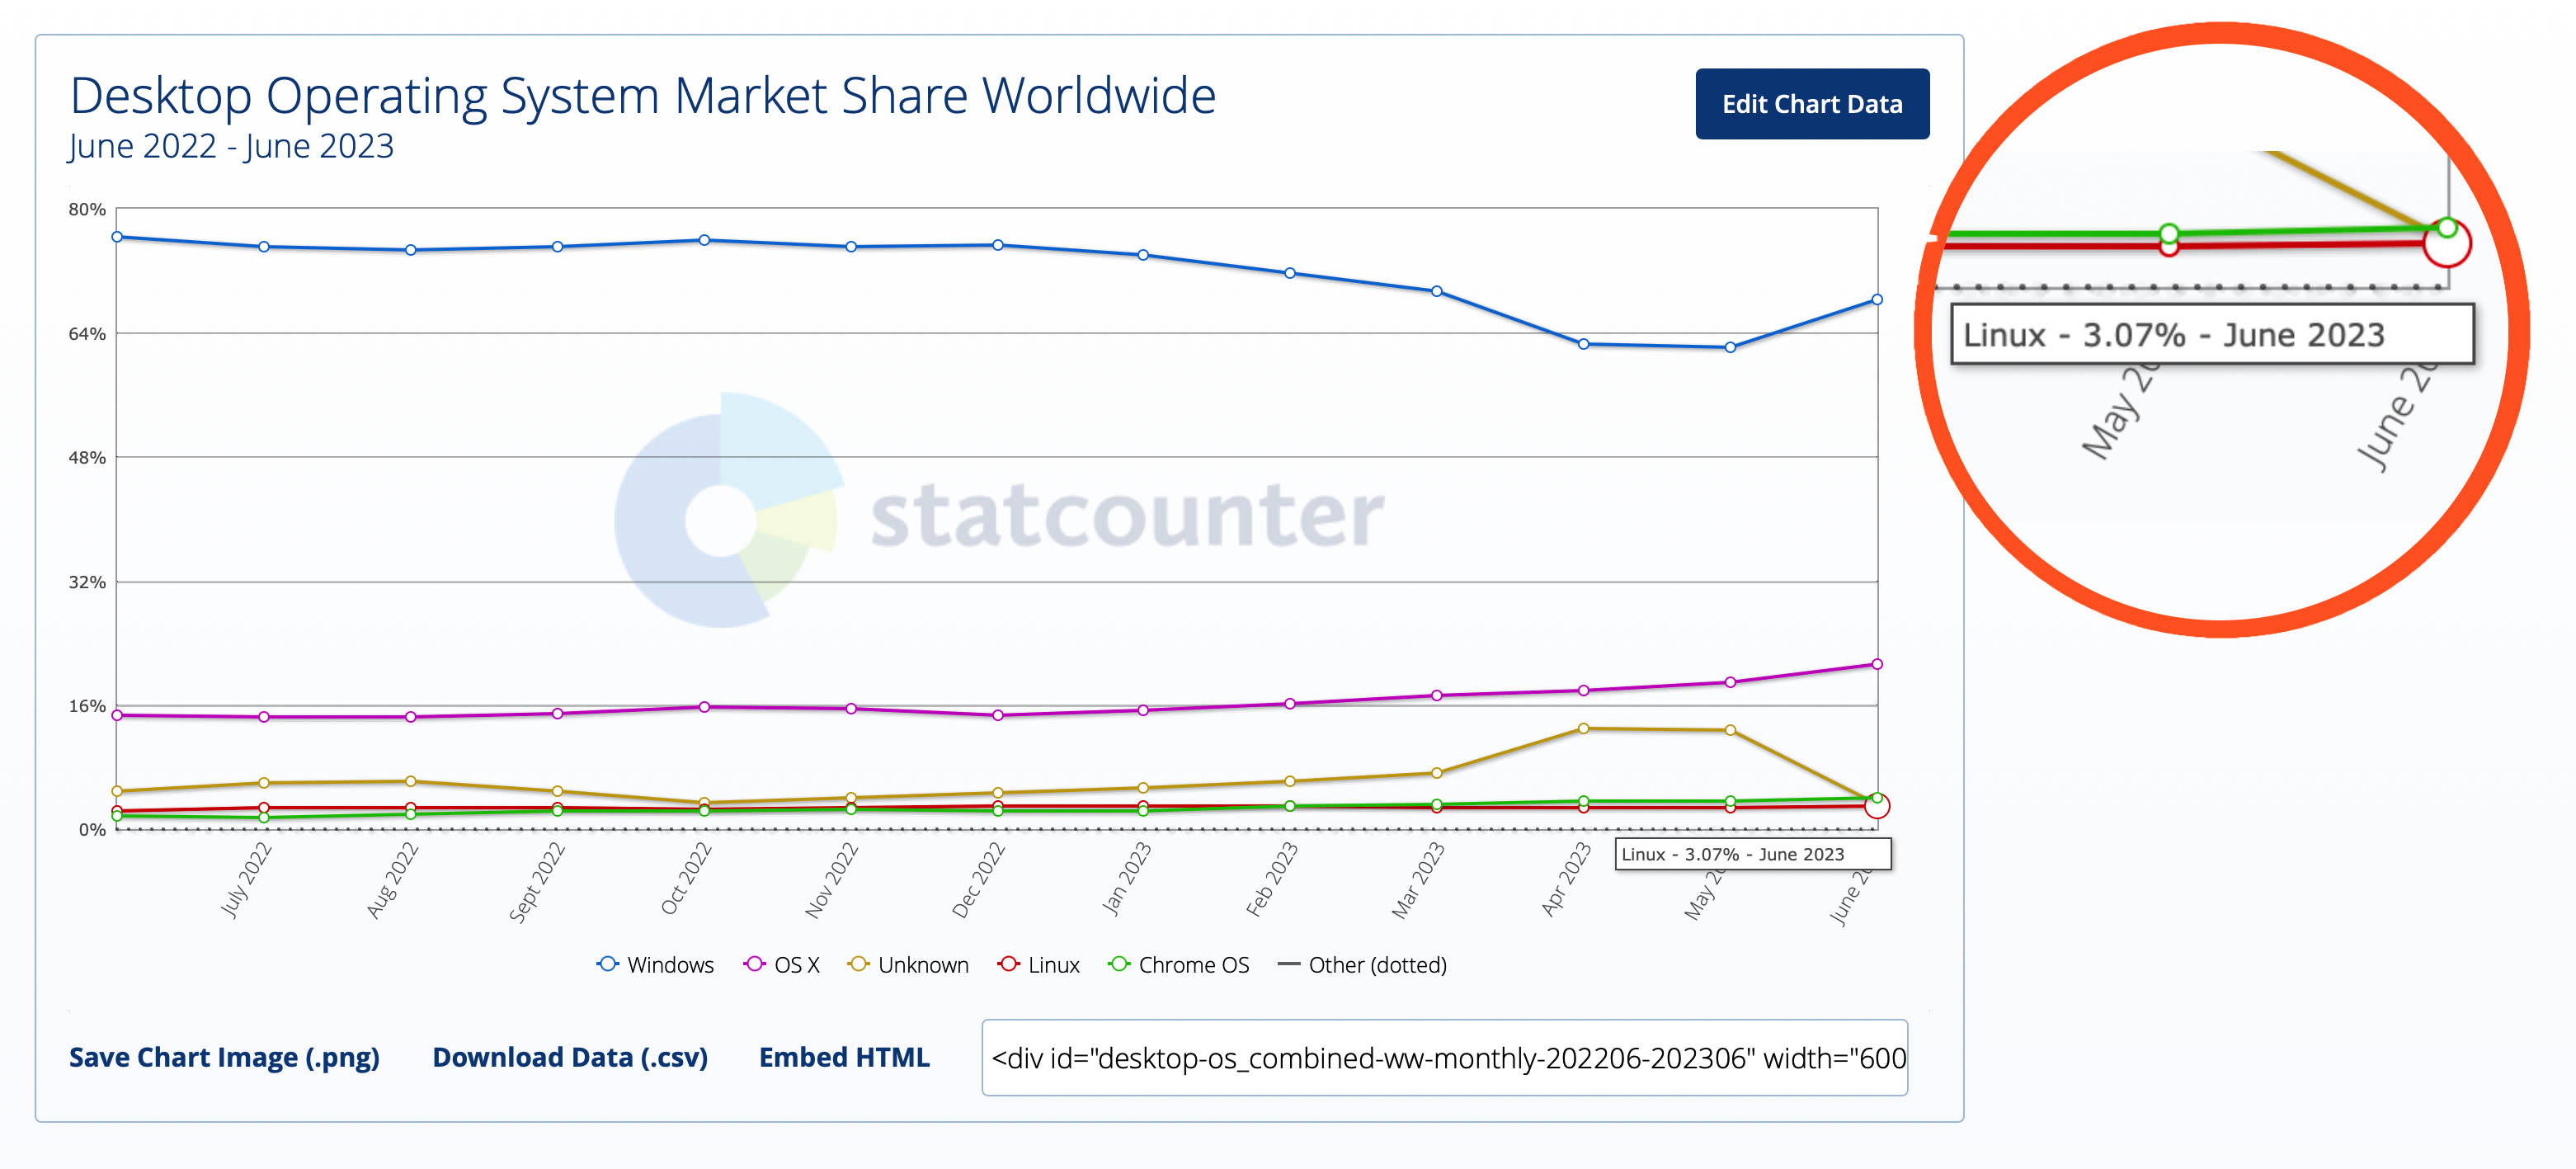
Task: Toggle Windows series in the legend
Action: 655,965
